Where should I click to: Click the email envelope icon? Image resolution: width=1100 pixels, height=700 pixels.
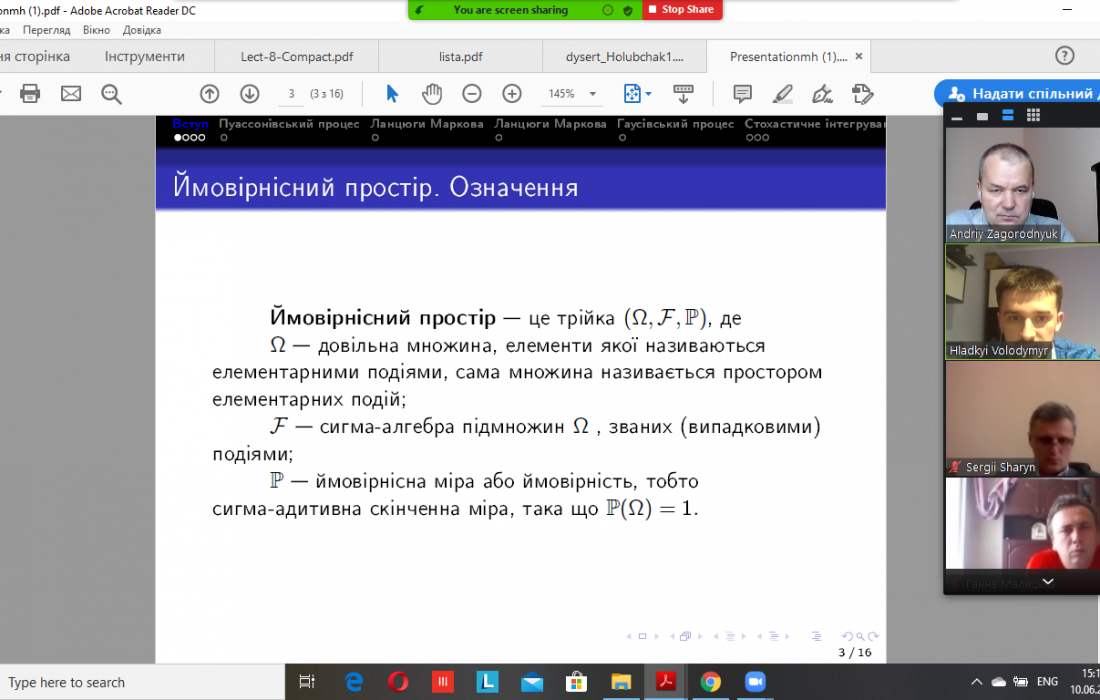point(71,94)
